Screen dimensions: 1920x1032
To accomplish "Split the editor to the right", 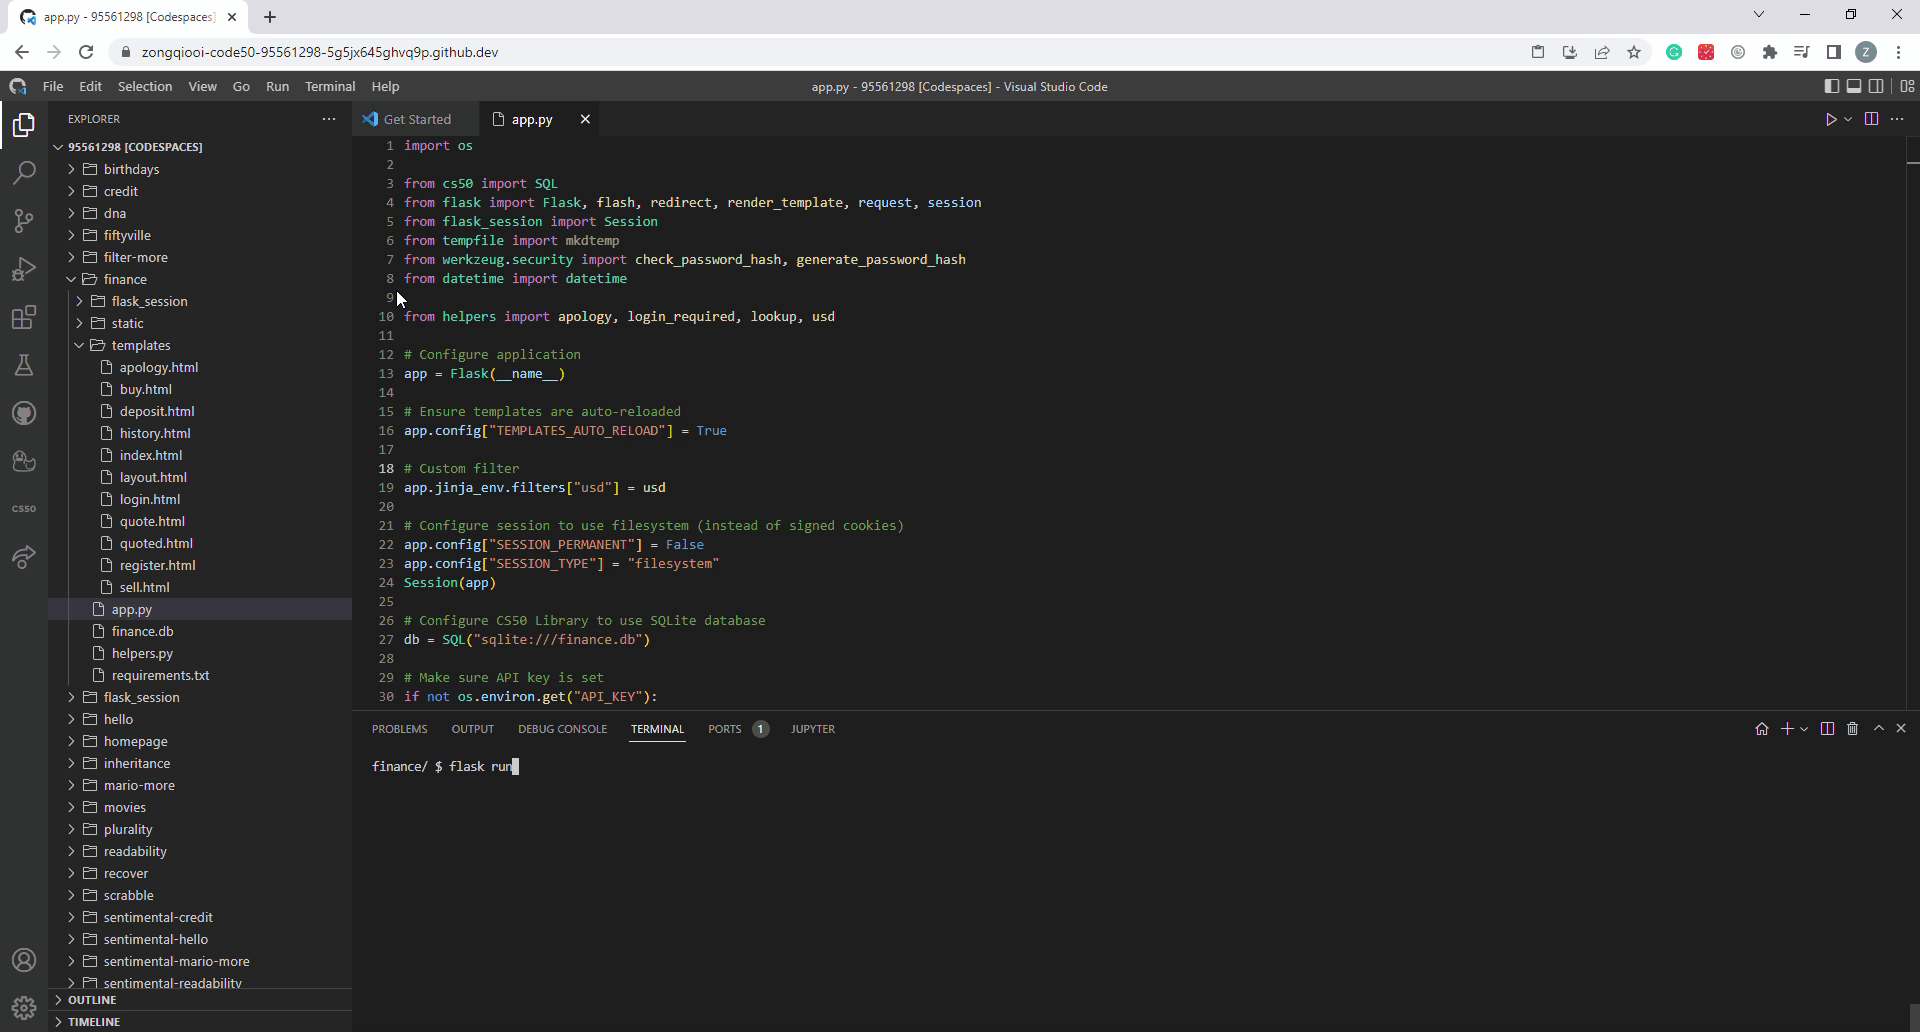I will (x=1871, y=119).
